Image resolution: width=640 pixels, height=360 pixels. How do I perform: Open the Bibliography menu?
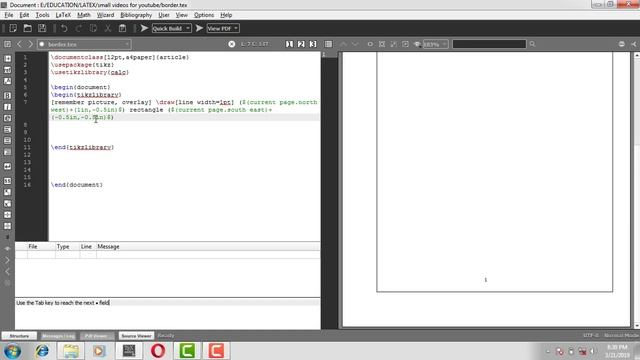136,15
